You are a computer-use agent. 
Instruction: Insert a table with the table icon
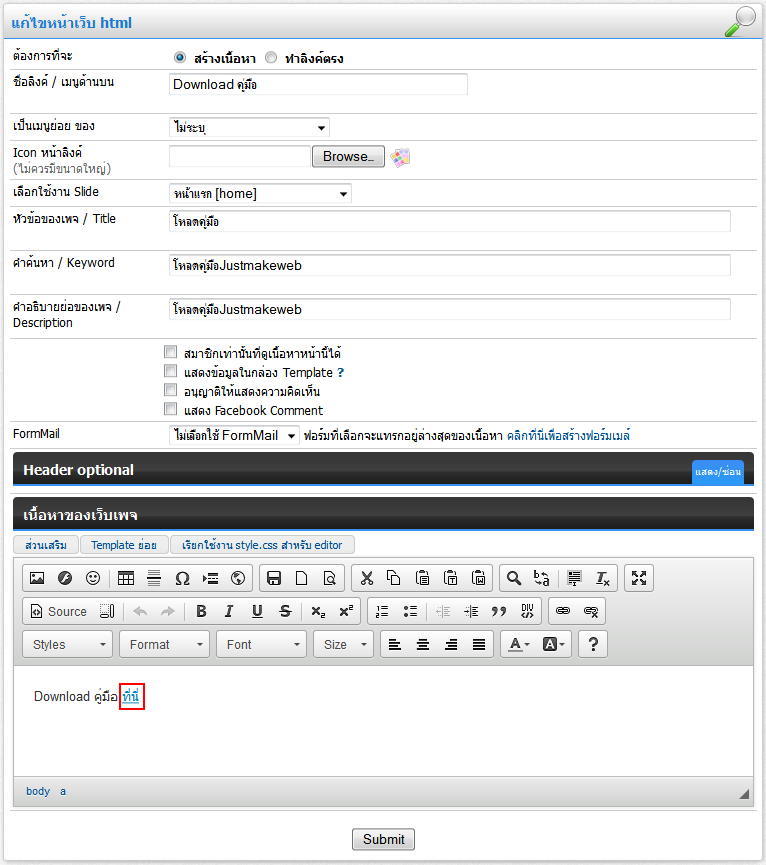pyautogui.click(x=126, y=578)
